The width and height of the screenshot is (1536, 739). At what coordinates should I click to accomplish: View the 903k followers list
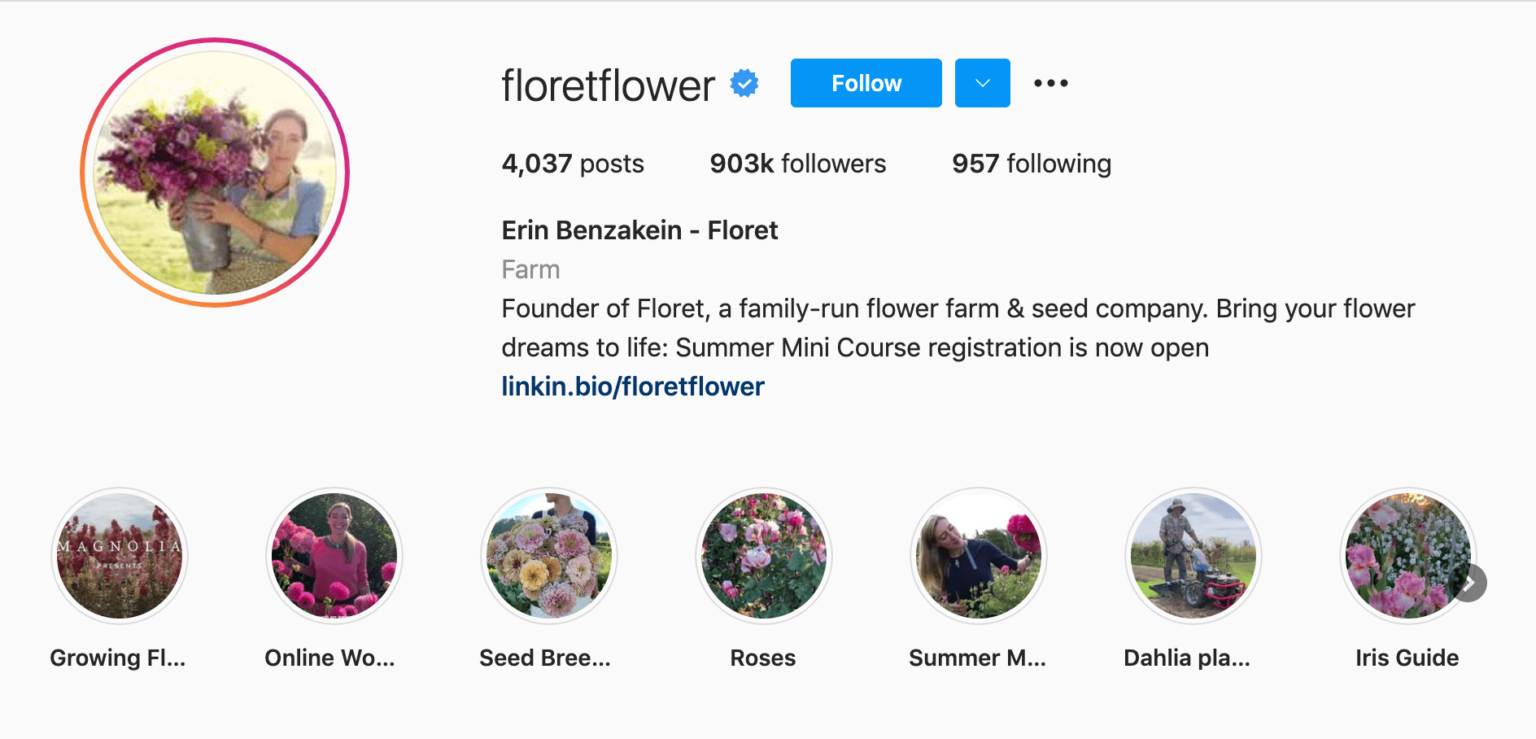(797, 163)
